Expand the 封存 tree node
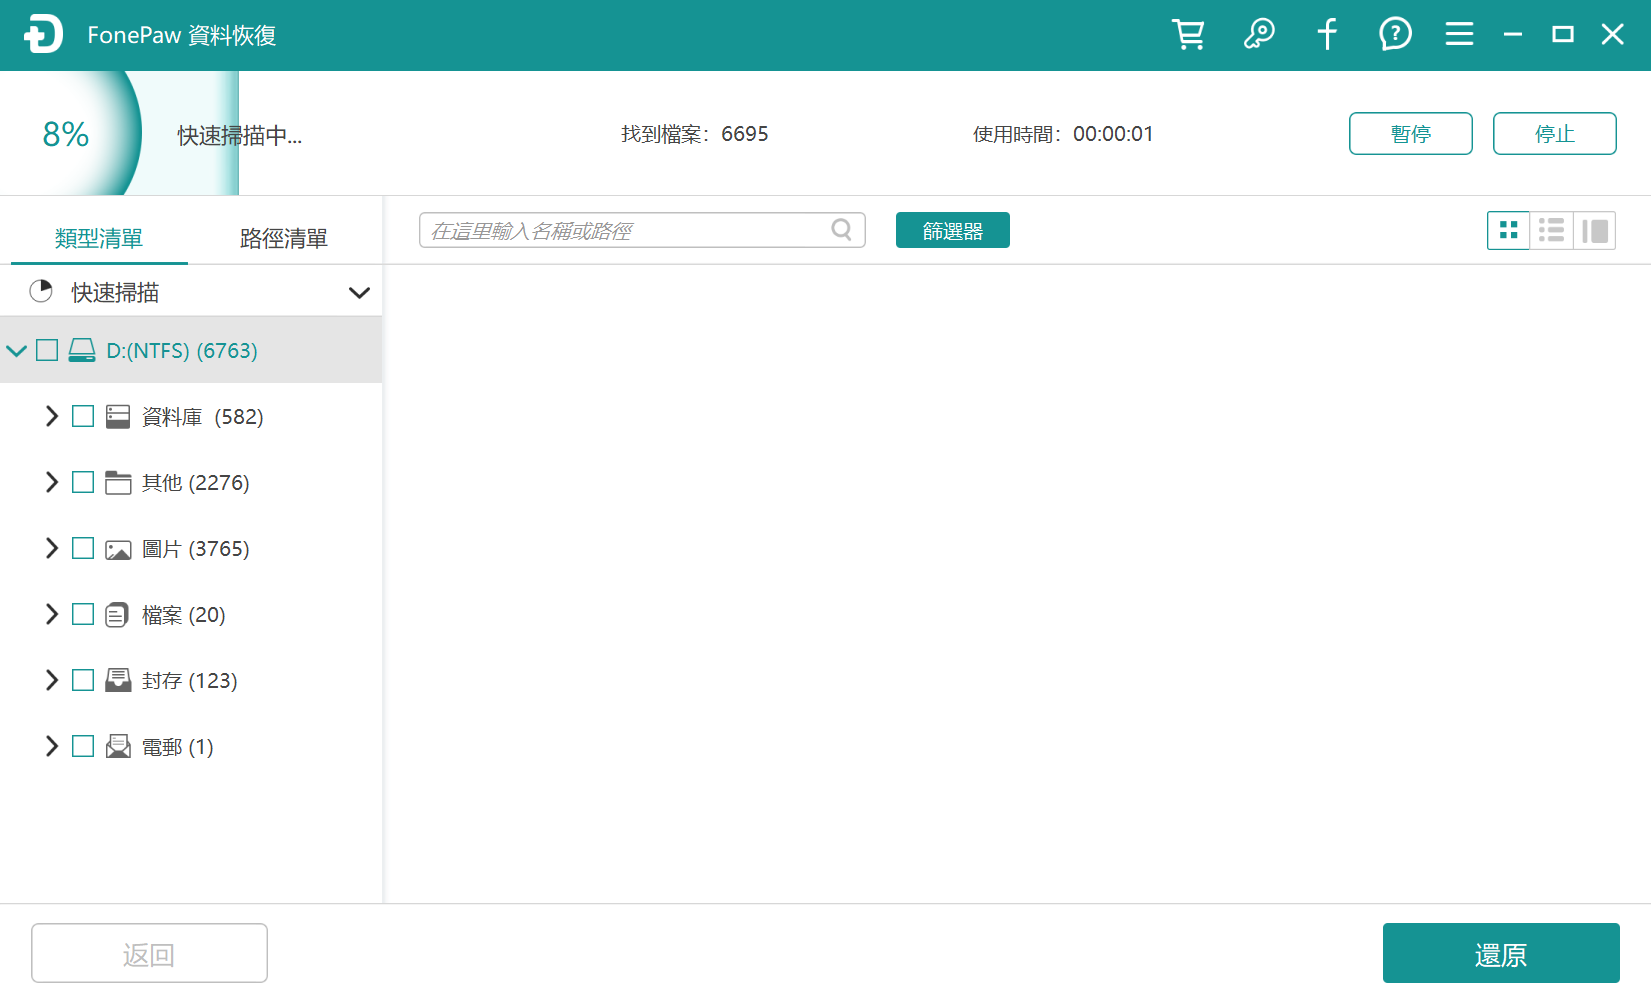 pos(52,680)
